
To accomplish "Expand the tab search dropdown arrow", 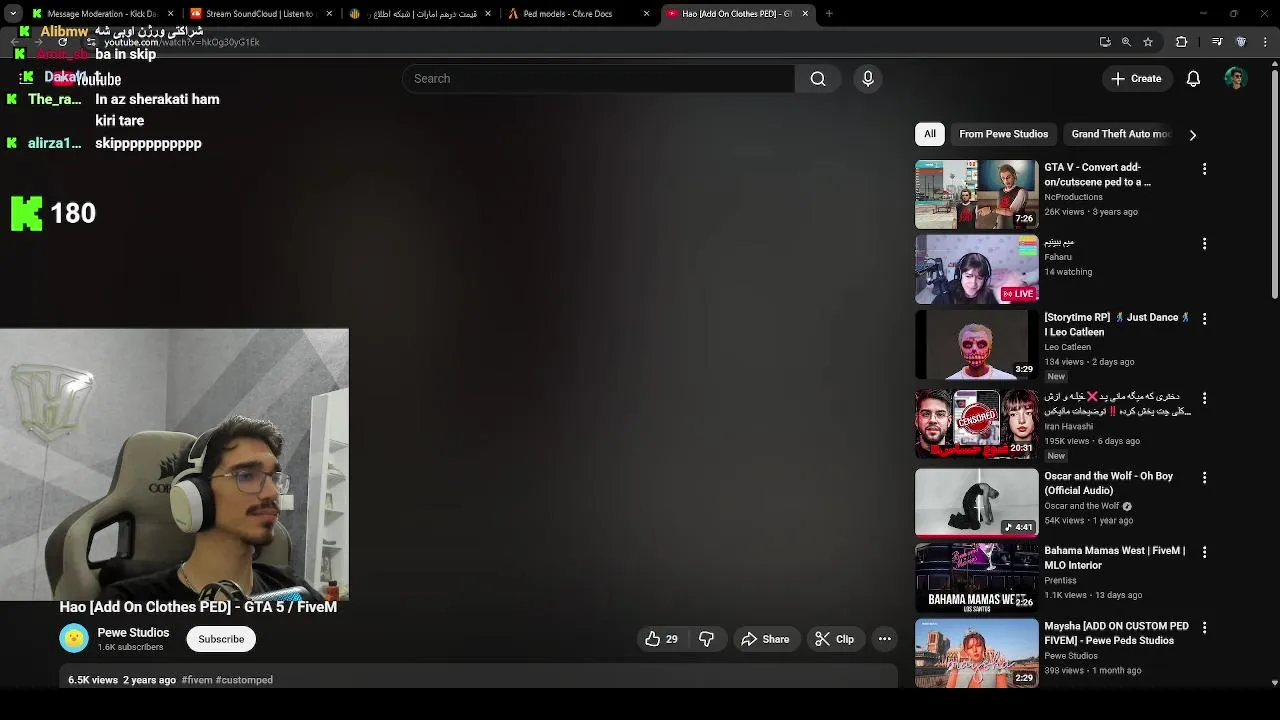I will 13,14.
